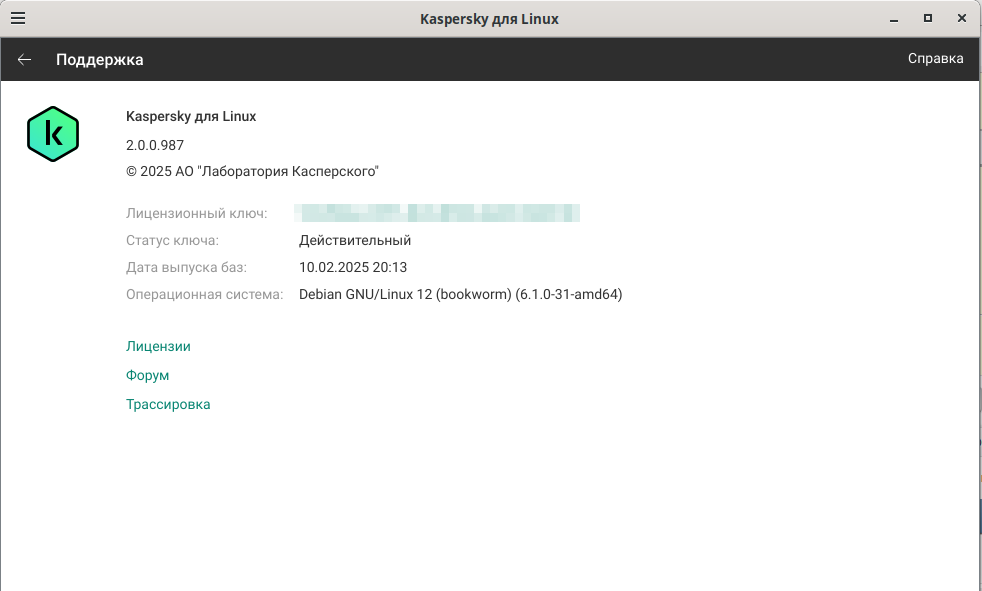Click the version number 2.0.0.987

pyautogui.click(x=155, y=145)
